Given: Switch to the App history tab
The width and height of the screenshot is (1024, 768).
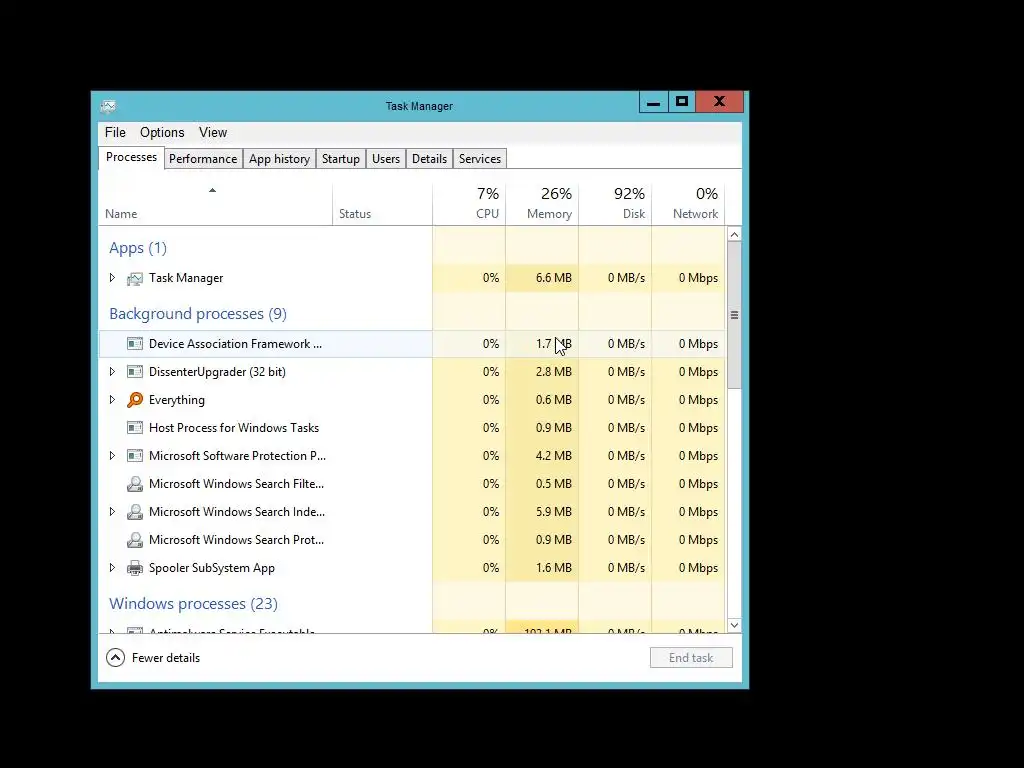Looking at the screenshot, I should [280, 159].
